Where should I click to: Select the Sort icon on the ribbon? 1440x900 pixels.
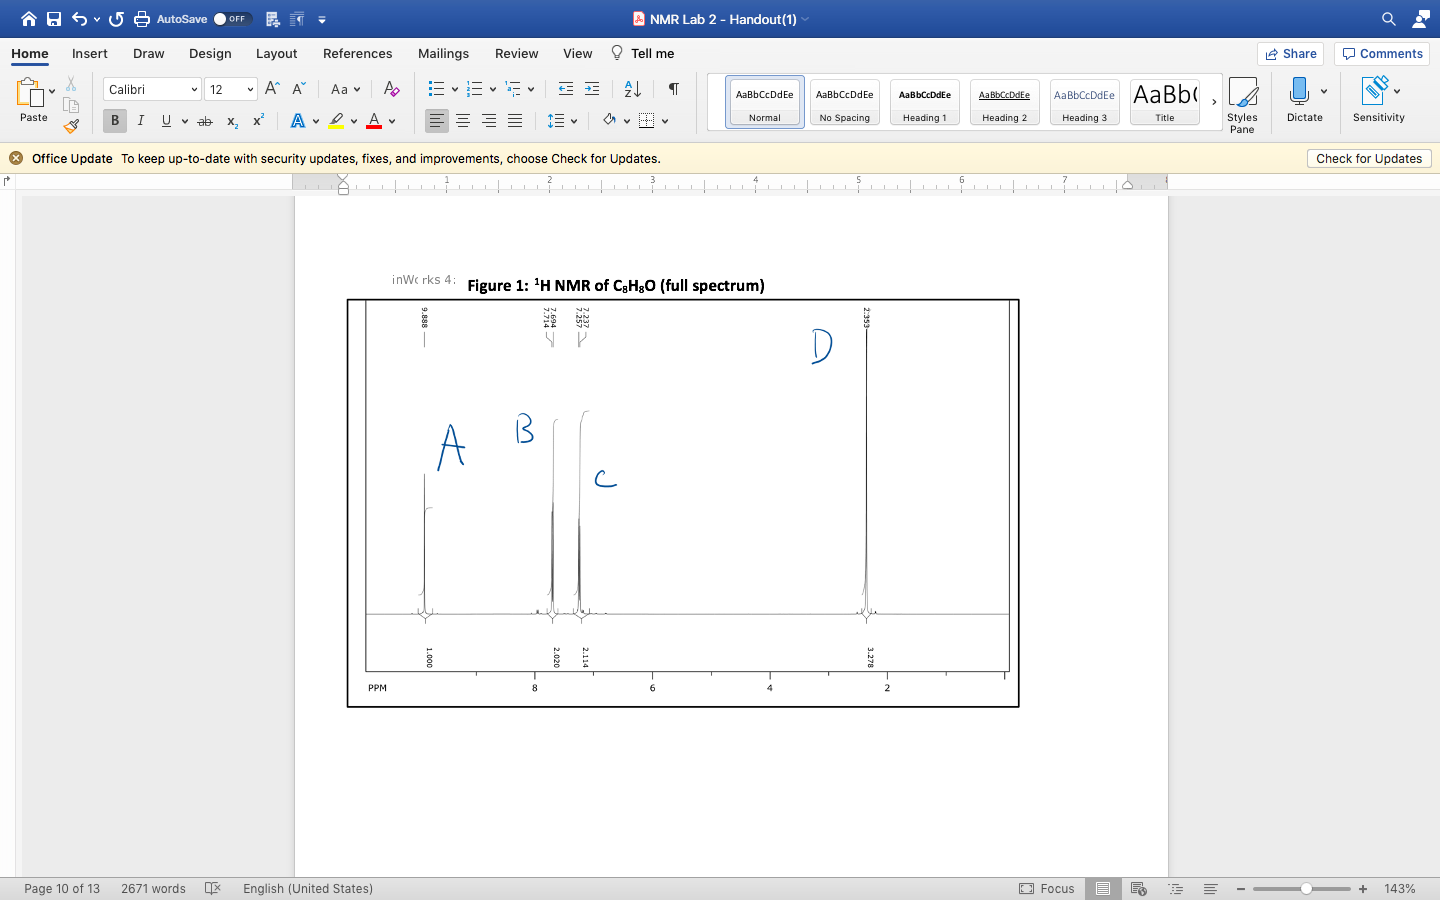click(631, 89)
